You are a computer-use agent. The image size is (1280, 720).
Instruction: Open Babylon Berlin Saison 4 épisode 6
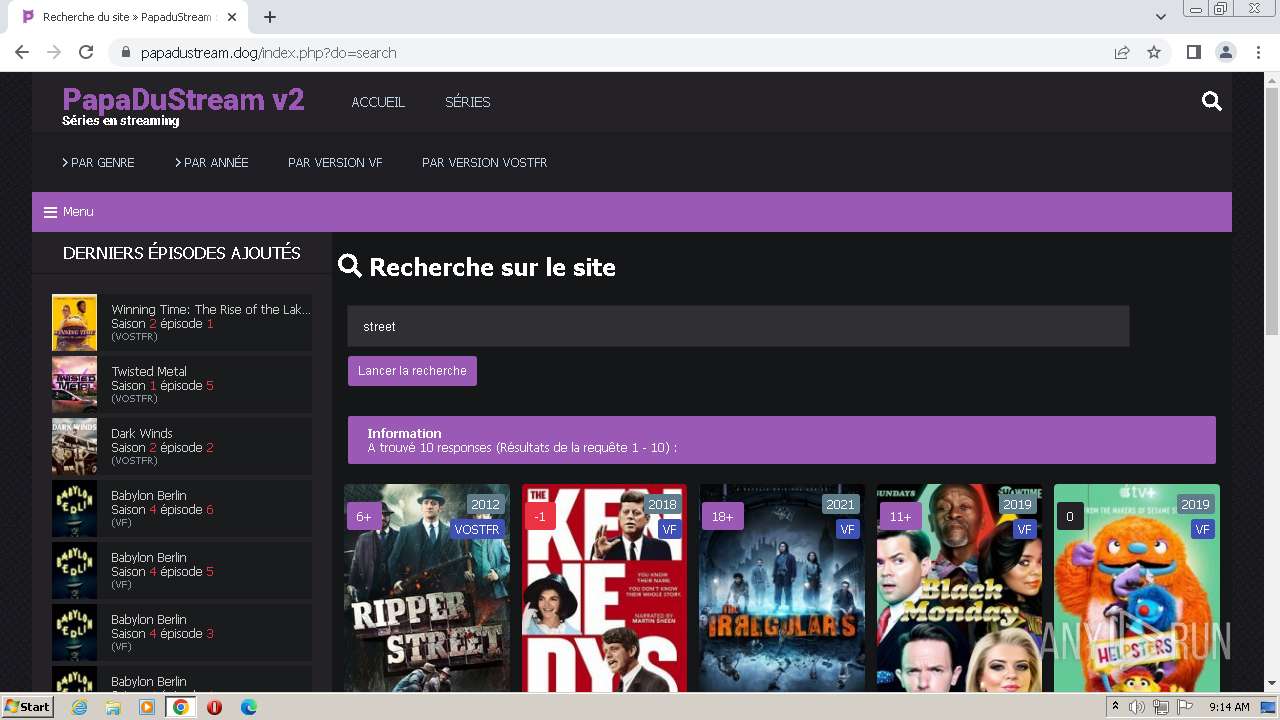click(x=182, y=508)
